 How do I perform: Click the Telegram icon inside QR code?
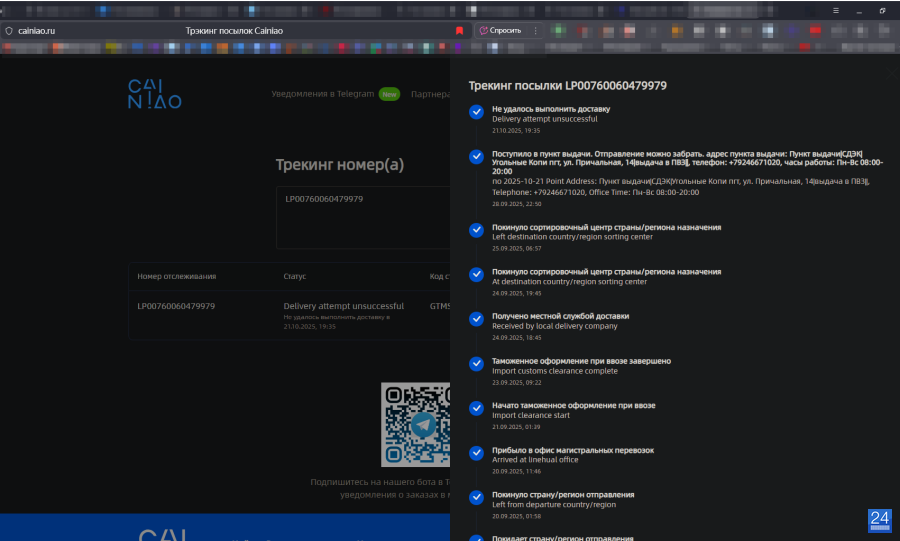pos(425,425)
